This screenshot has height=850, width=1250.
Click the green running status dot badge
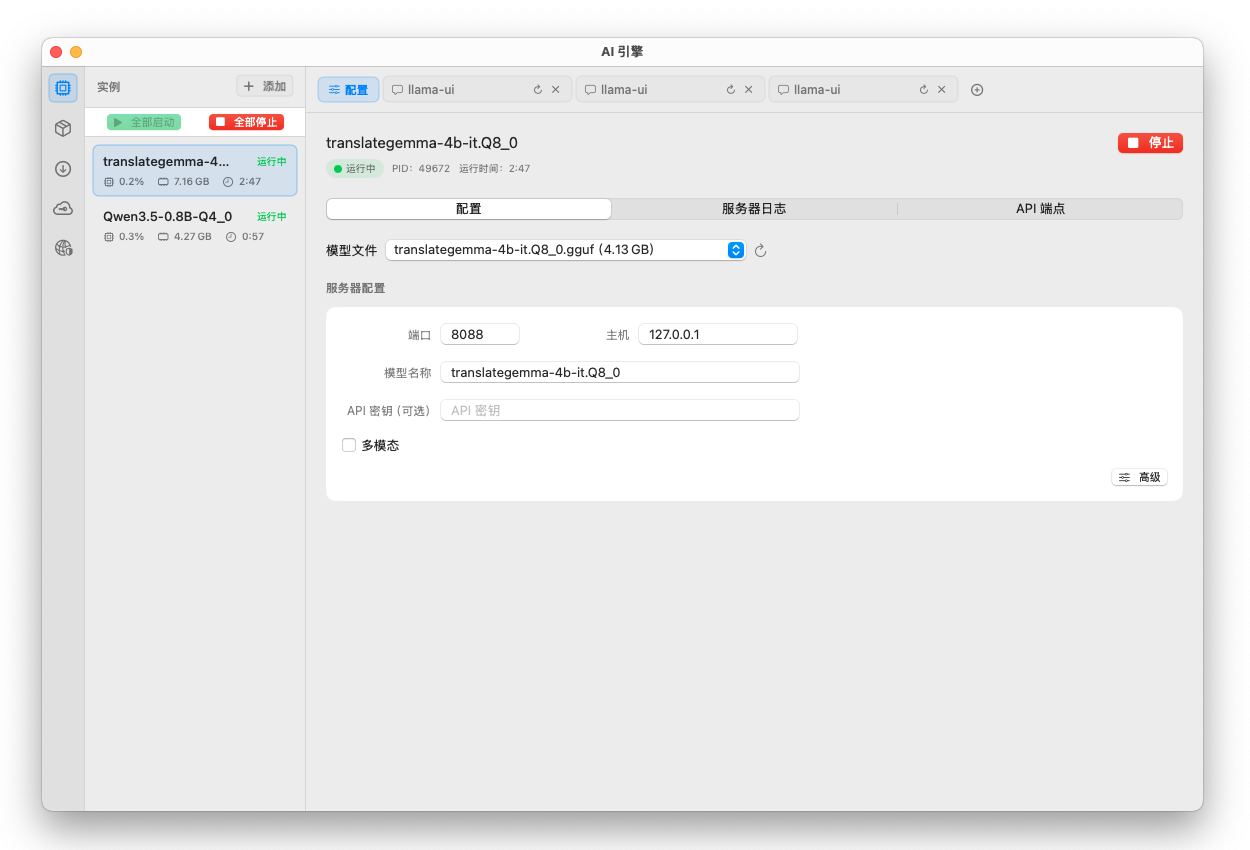[354, 169]
